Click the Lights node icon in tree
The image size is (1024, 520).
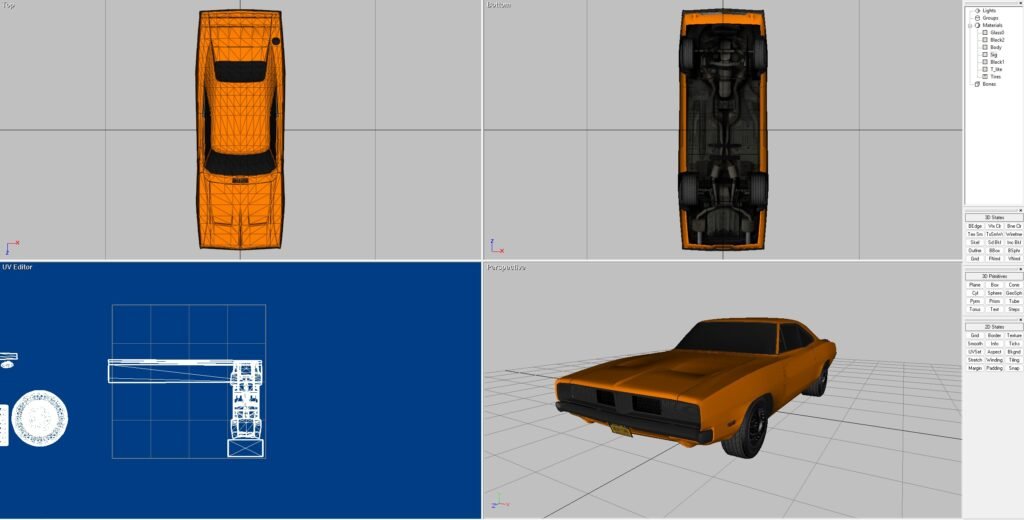pos(977,11)
